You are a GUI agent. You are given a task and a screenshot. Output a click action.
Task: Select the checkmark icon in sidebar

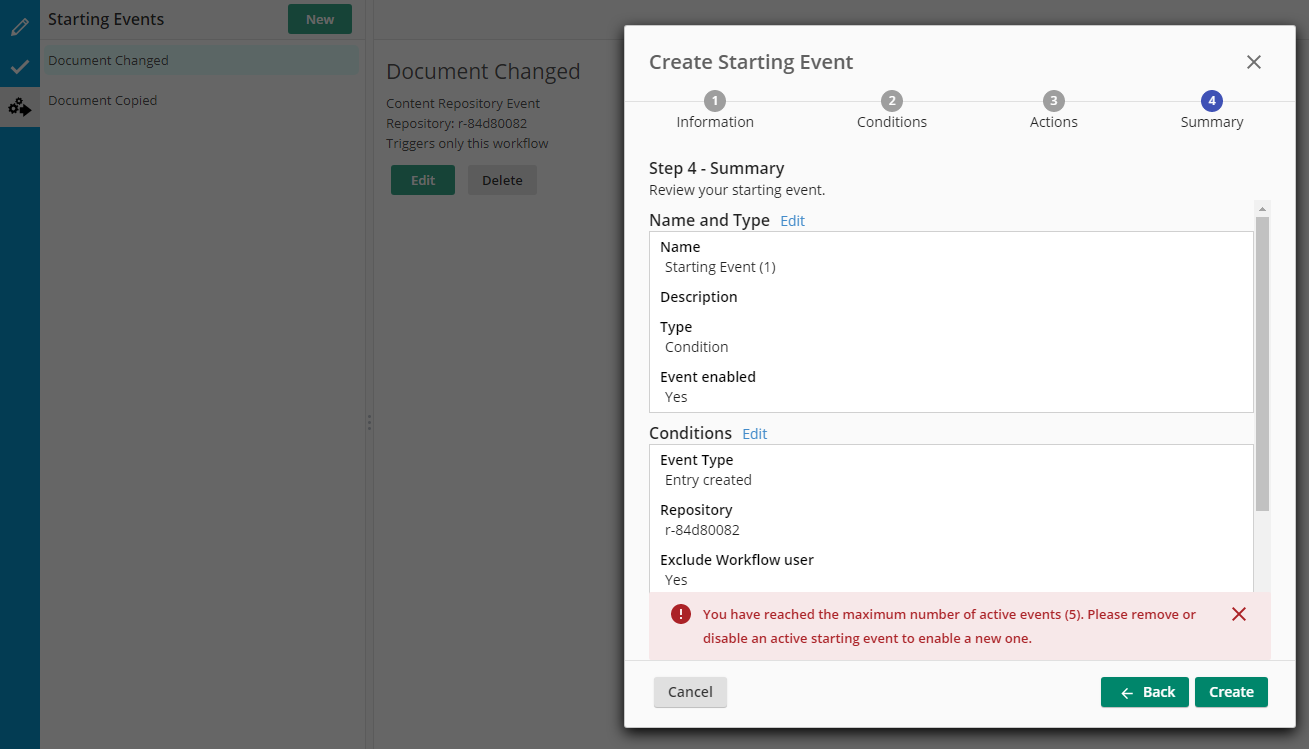pos(19,67)
